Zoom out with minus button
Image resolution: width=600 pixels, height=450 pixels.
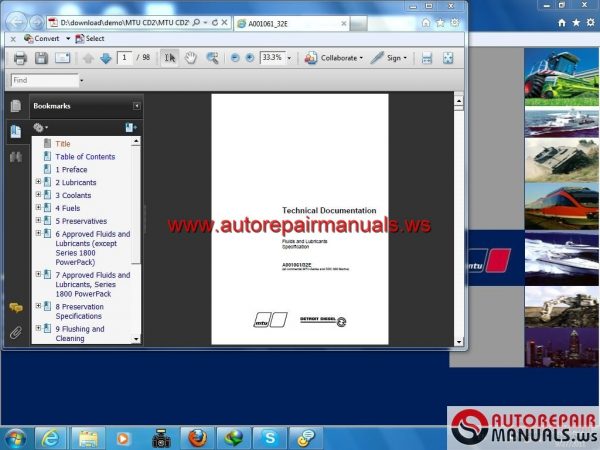coord(235,58)
